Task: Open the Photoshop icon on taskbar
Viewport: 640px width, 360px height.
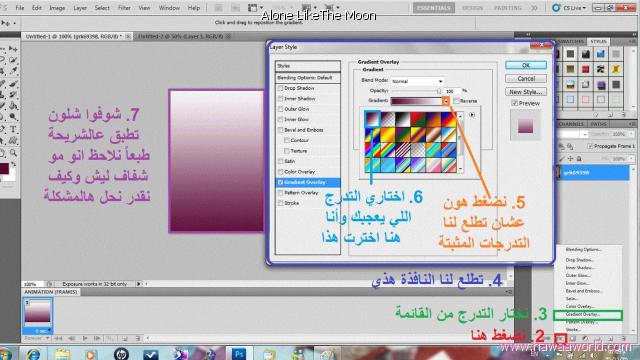Action: (239, 353)
